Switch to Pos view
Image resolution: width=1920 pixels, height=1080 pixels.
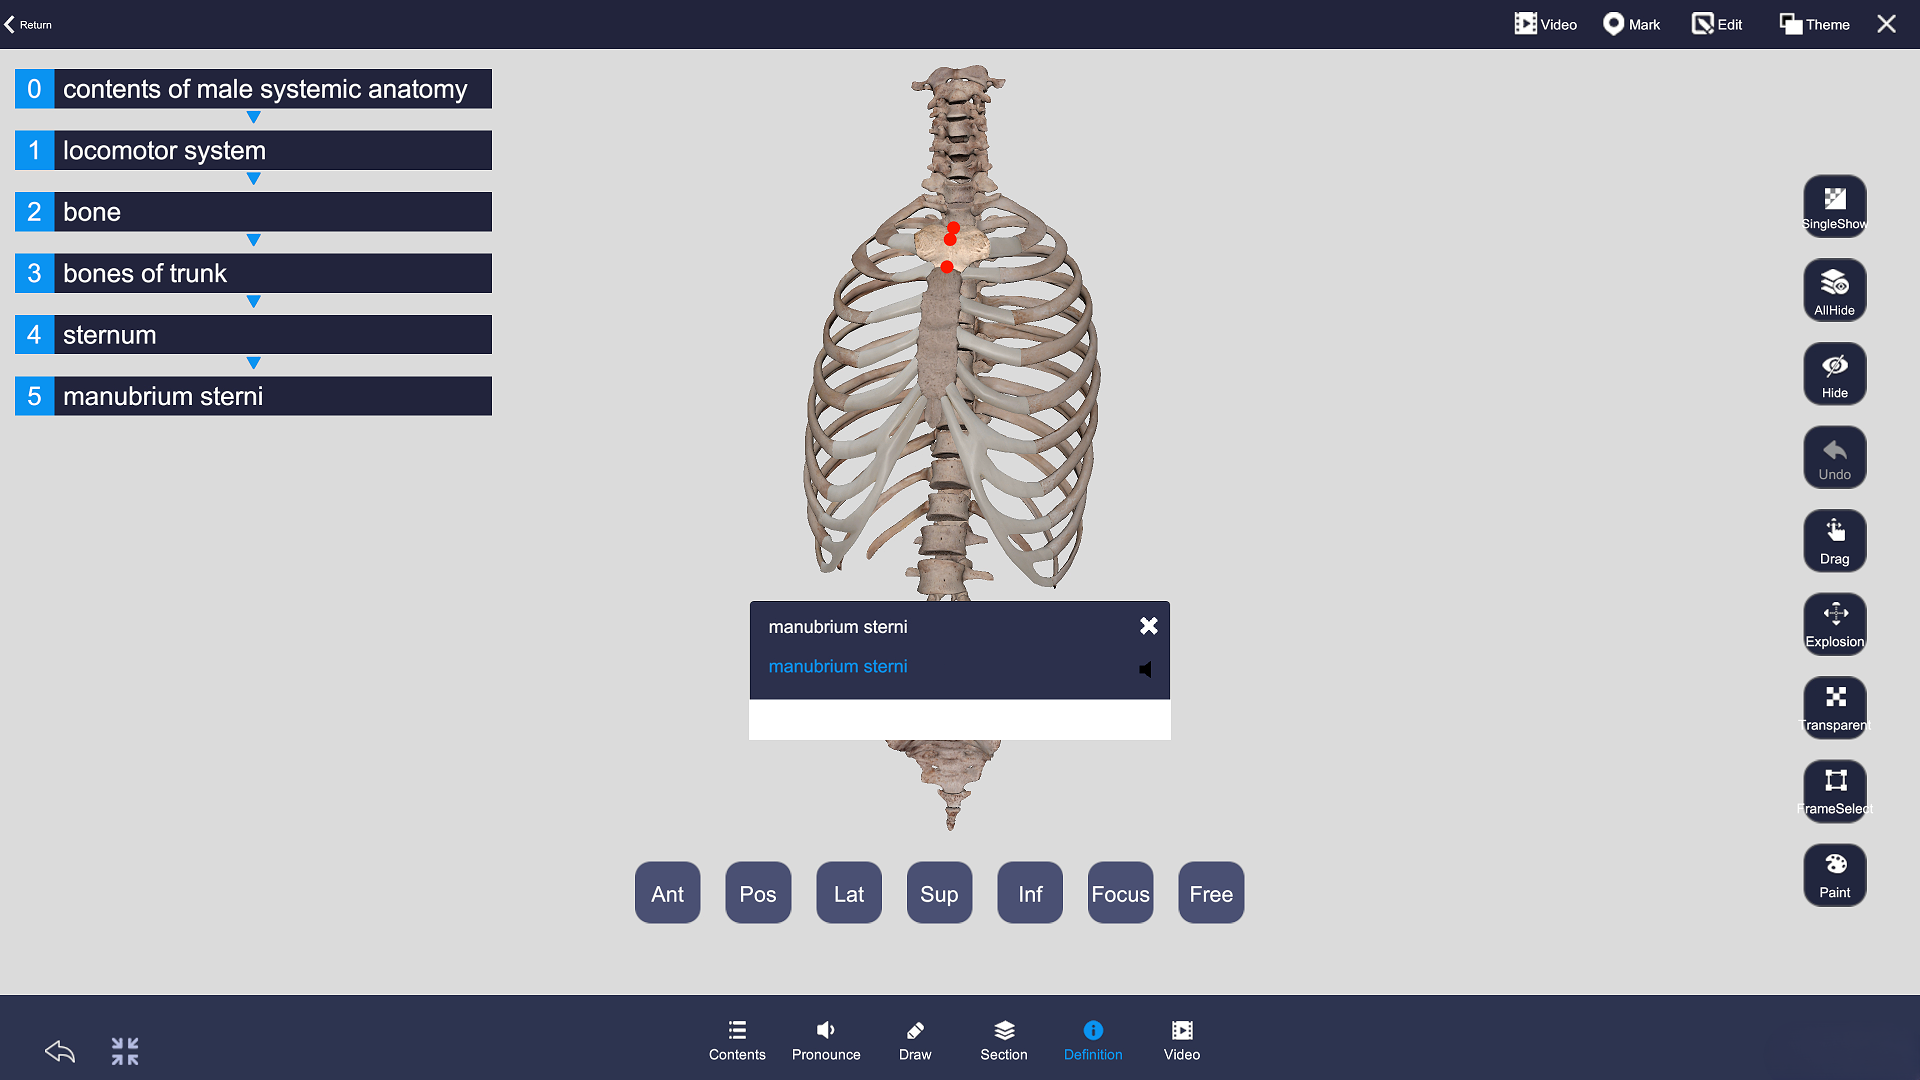pos(757,893)
